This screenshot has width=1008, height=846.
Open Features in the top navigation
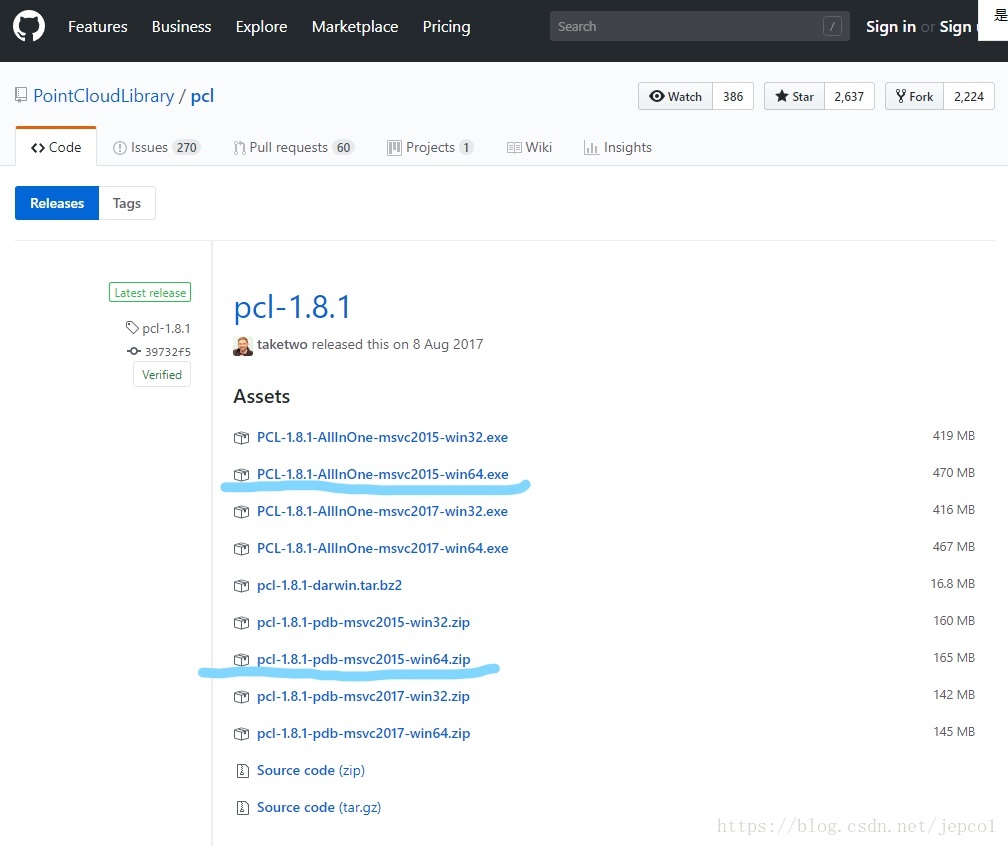click(x=98, y=26)
